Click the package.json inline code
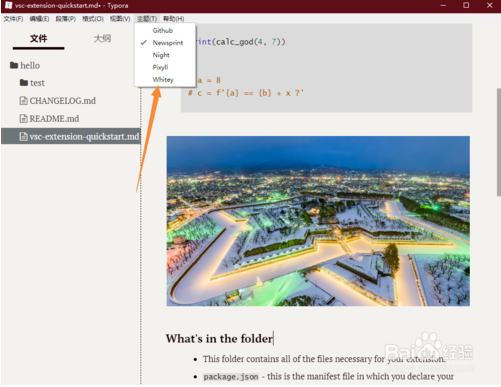The height and width of the screenshot is (387, 501). [x=231, y=377]
